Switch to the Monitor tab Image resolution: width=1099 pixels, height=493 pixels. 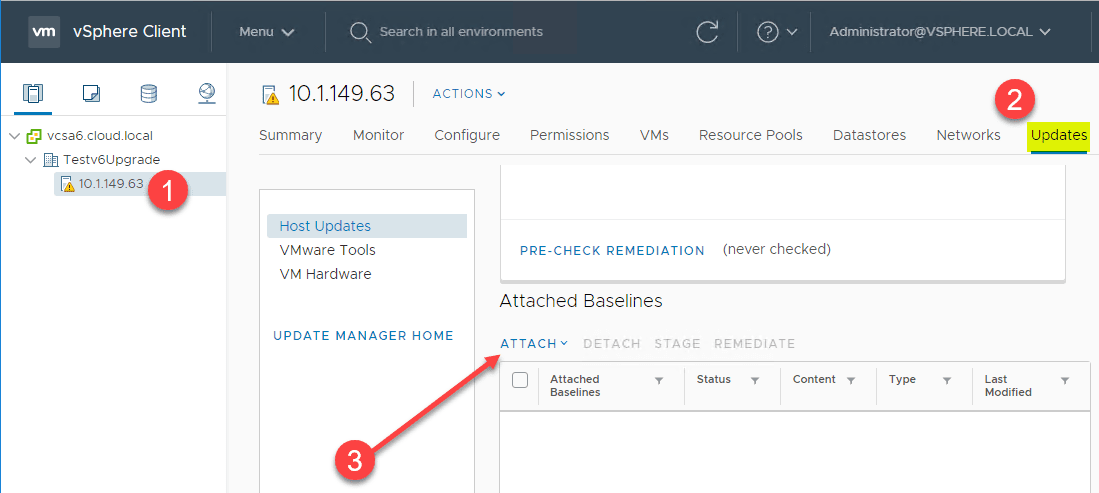[x=378, y=135]
